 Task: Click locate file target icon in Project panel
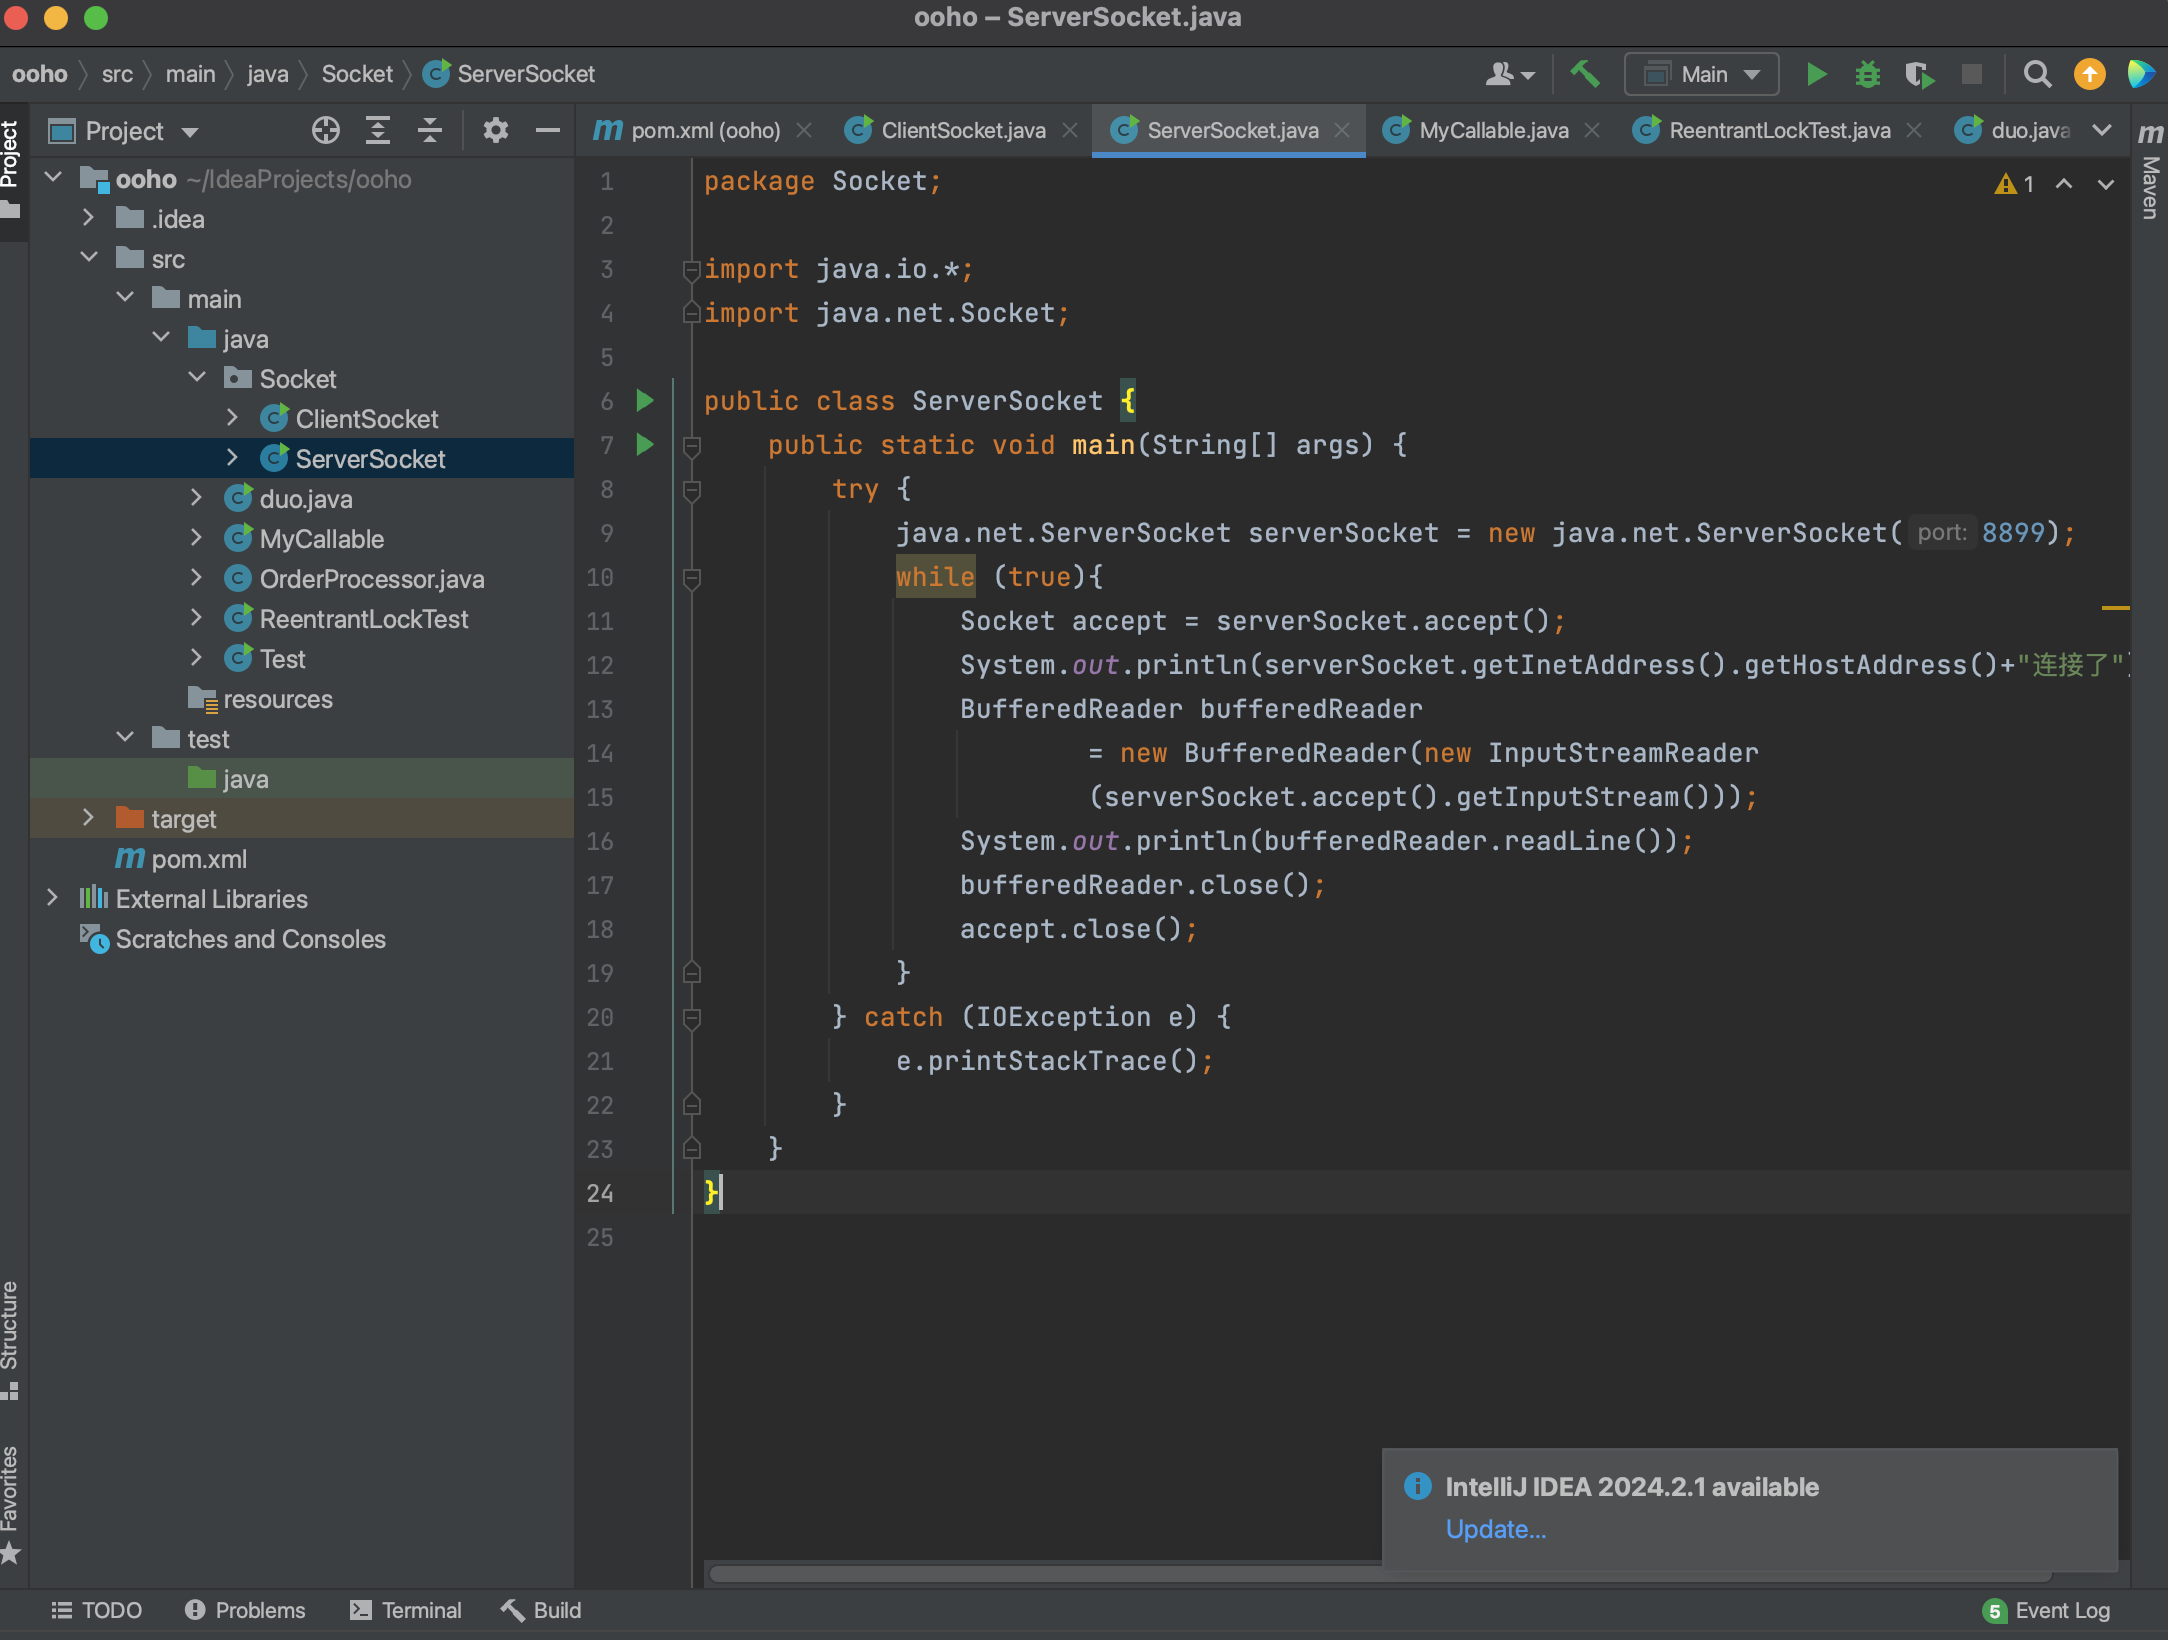tap(325, 130)
